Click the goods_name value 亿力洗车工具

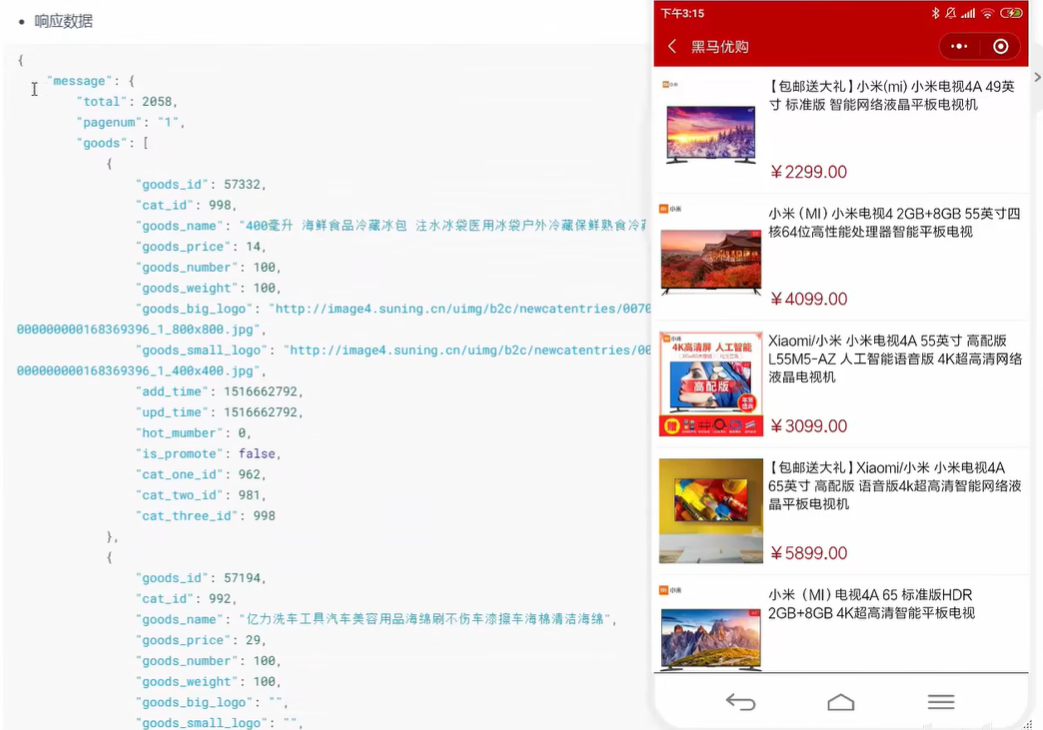pyautogui.click(x=426, y=619)
